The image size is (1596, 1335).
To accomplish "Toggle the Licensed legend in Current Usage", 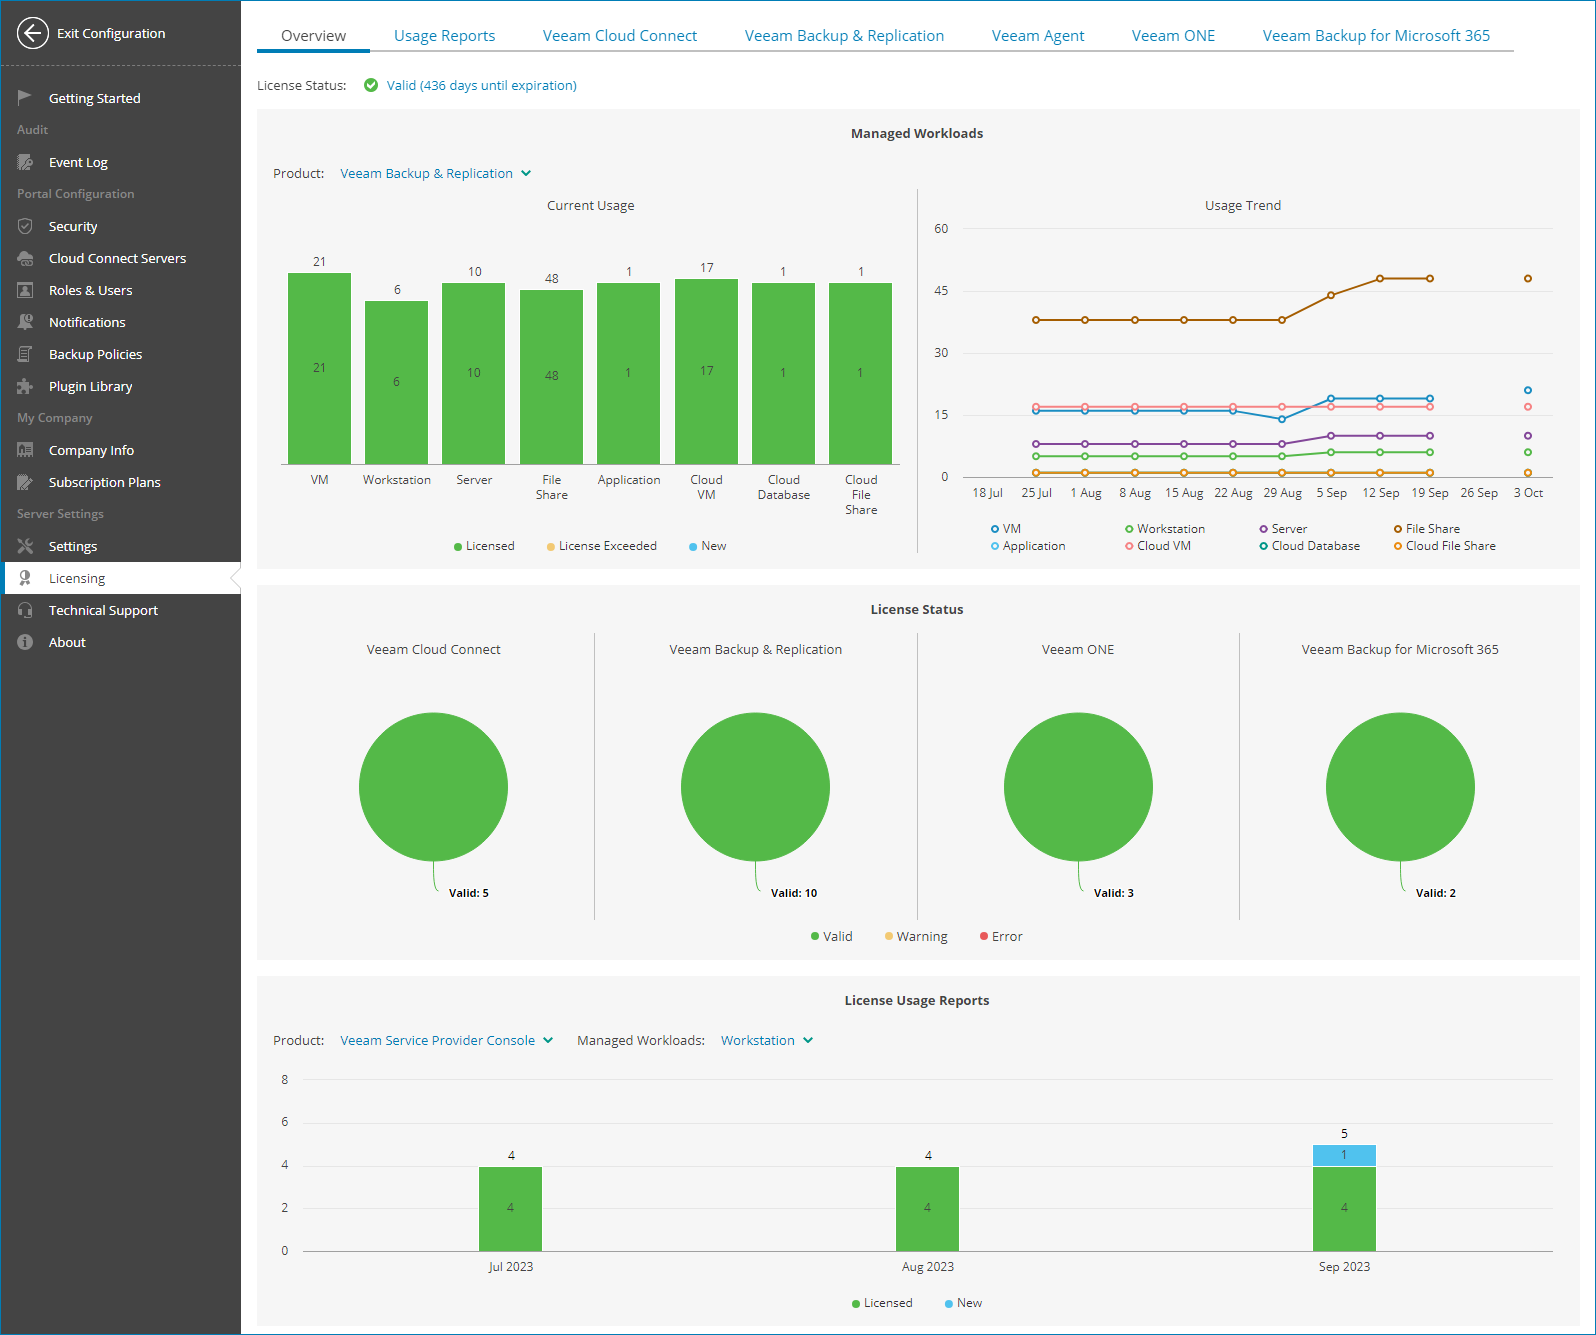I will pos(484,546).
